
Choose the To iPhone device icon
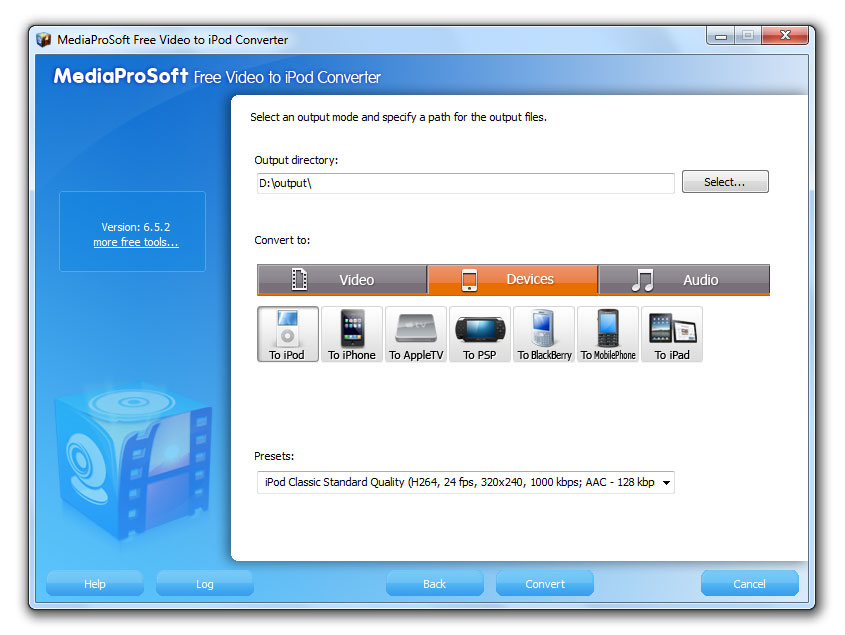(352, 334)
